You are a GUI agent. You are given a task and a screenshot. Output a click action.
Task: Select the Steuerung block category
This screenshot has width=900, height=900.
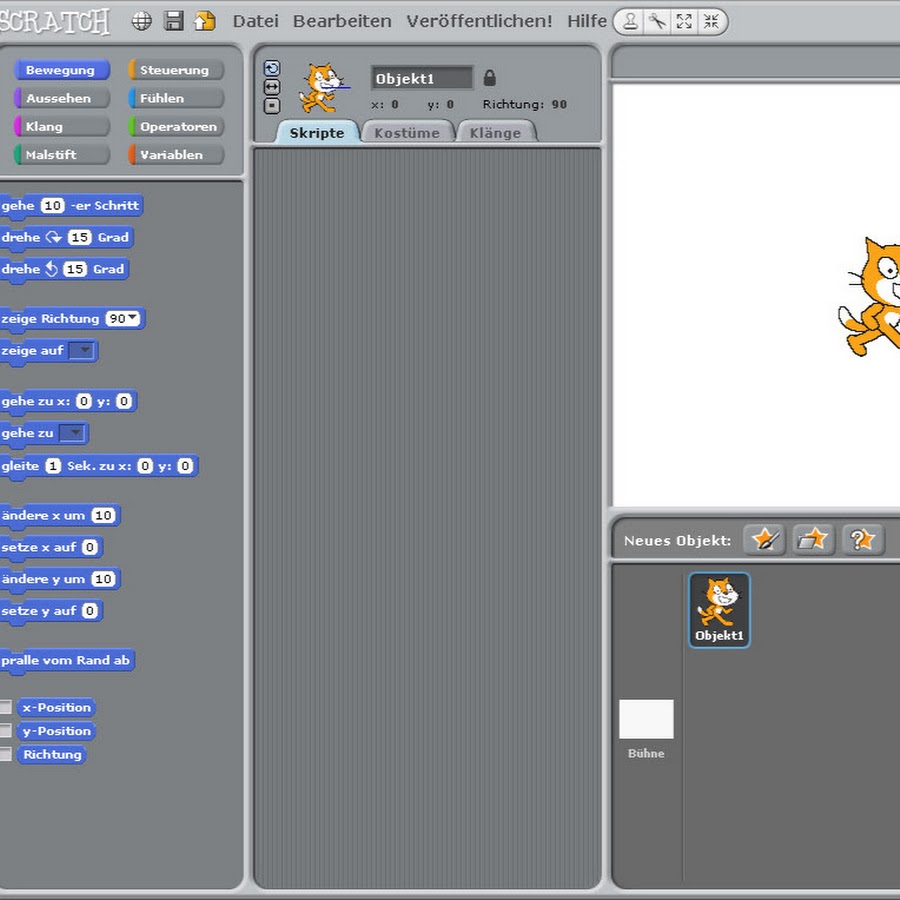(175, 70)
